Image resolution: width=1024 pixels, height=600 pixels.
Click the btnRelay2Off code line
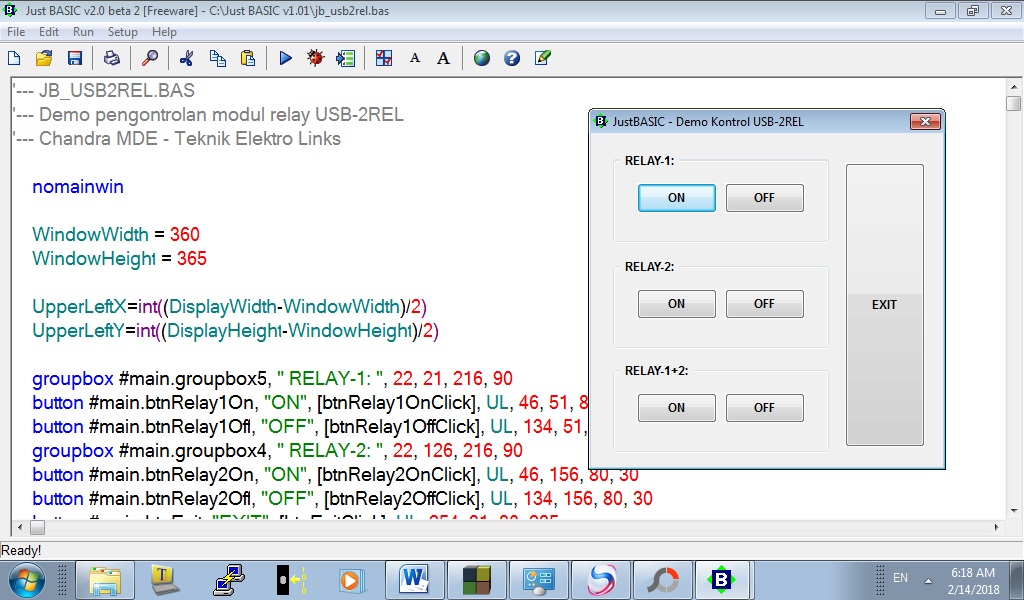coord(342,499)
